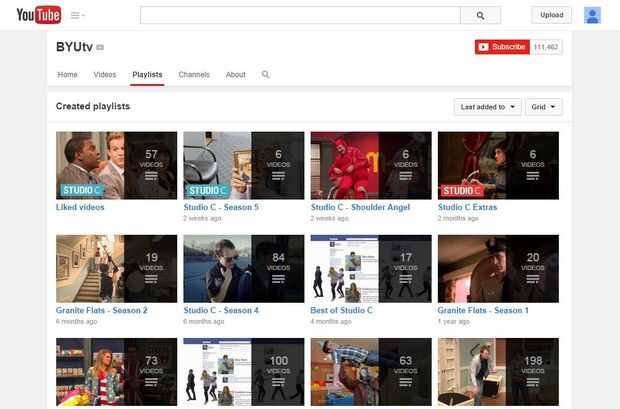Switch to the Home tab
This screenshot has width=620, height=409.
(x=68, y=74)
